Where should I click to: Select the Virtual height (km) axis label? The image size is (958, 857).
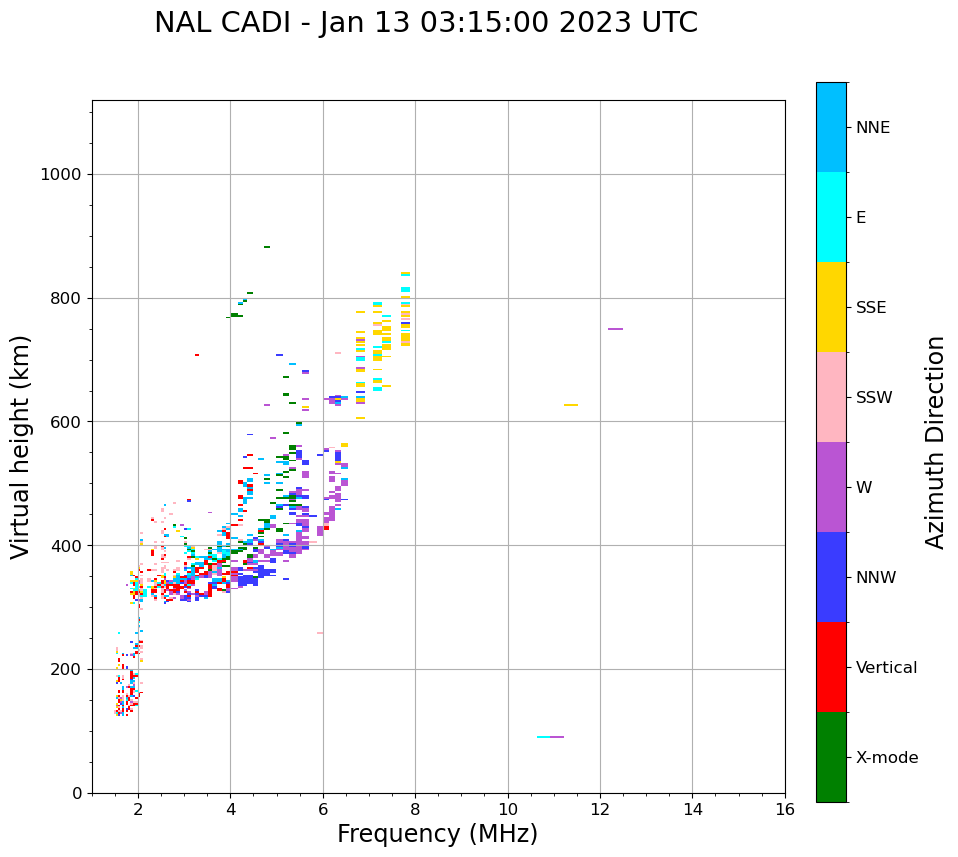[x=21, y=447]
